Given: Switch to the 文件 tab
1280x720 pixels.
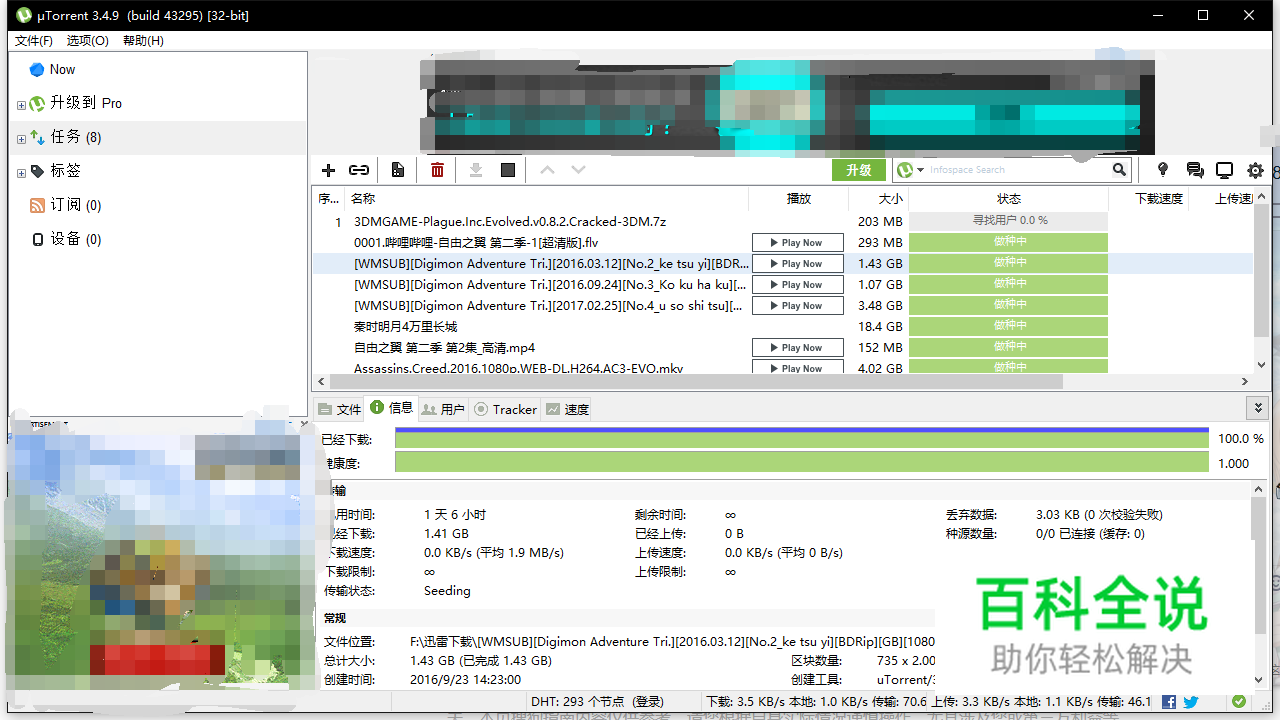Looking at the screenshot, I should pos(339,409).
